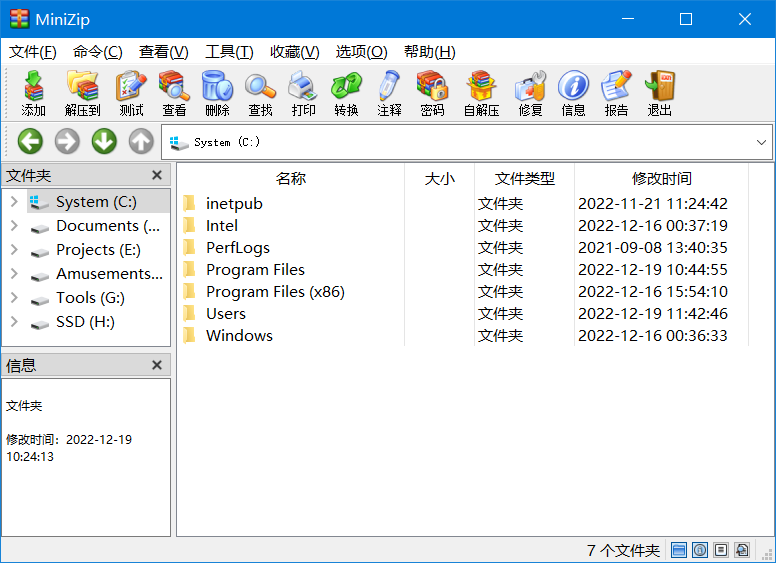Select the PerfLogs folder row
Image resolution: width=776 pixels, height=563 pixels.
[x=462, y=247]
